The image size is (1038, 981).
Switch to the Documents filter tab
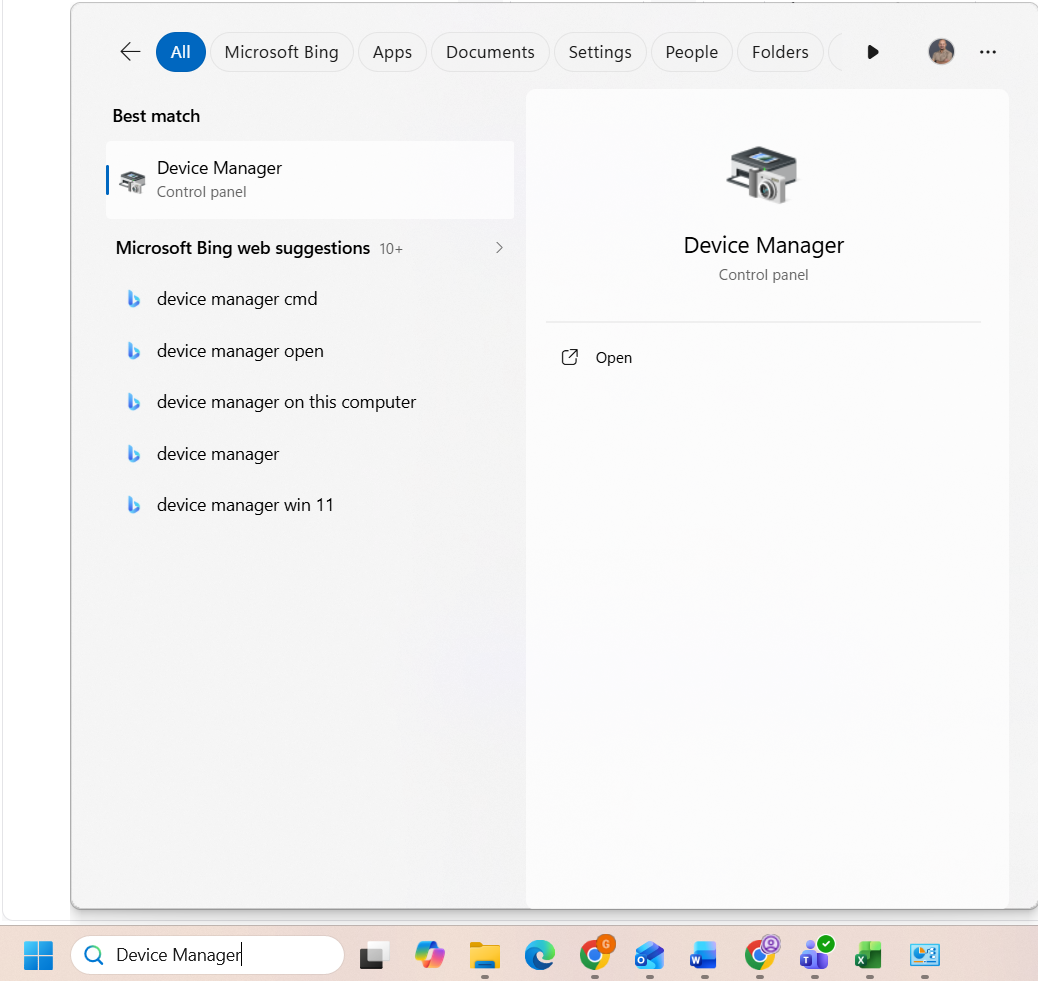pos(491,52)
